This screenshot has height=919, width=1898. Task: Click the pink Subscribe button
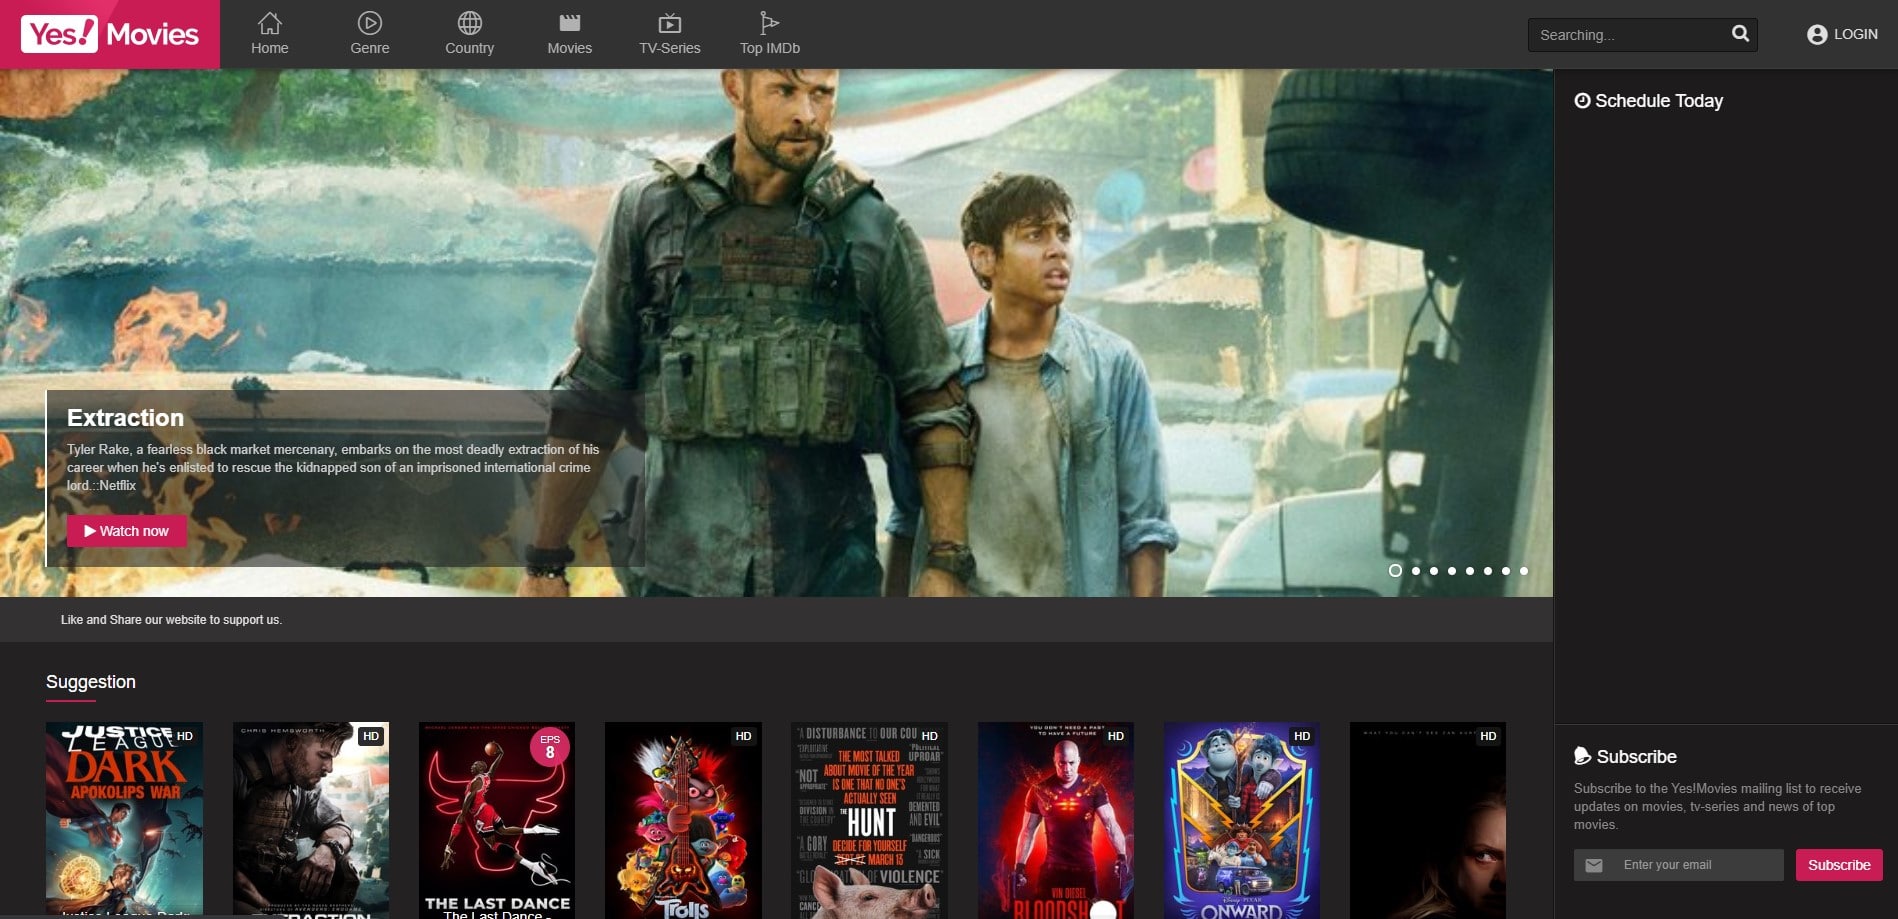[1839, 865]
